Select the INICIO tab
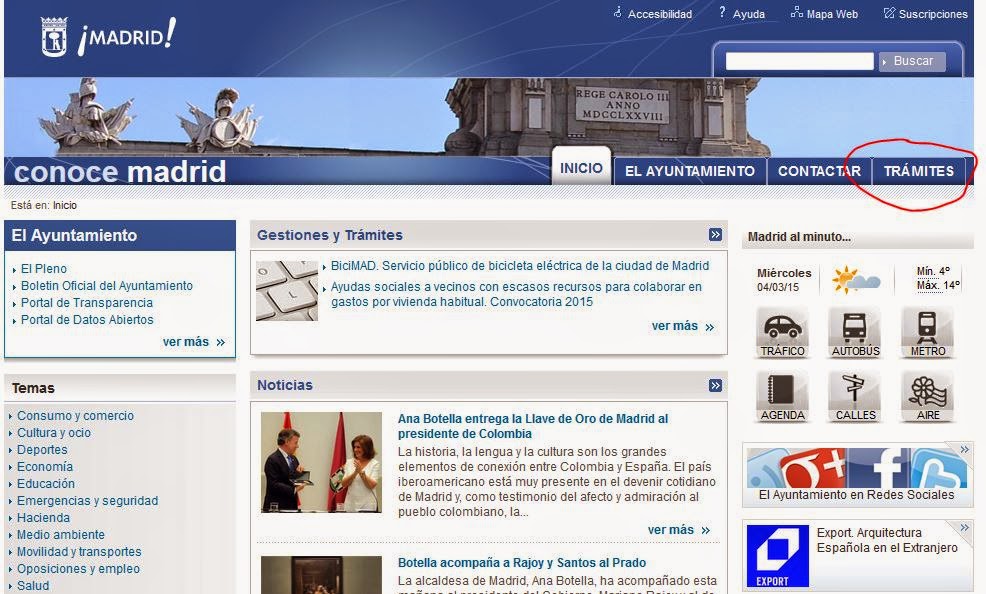This screenshot has width=986, height=594. (x=581, y=168)
